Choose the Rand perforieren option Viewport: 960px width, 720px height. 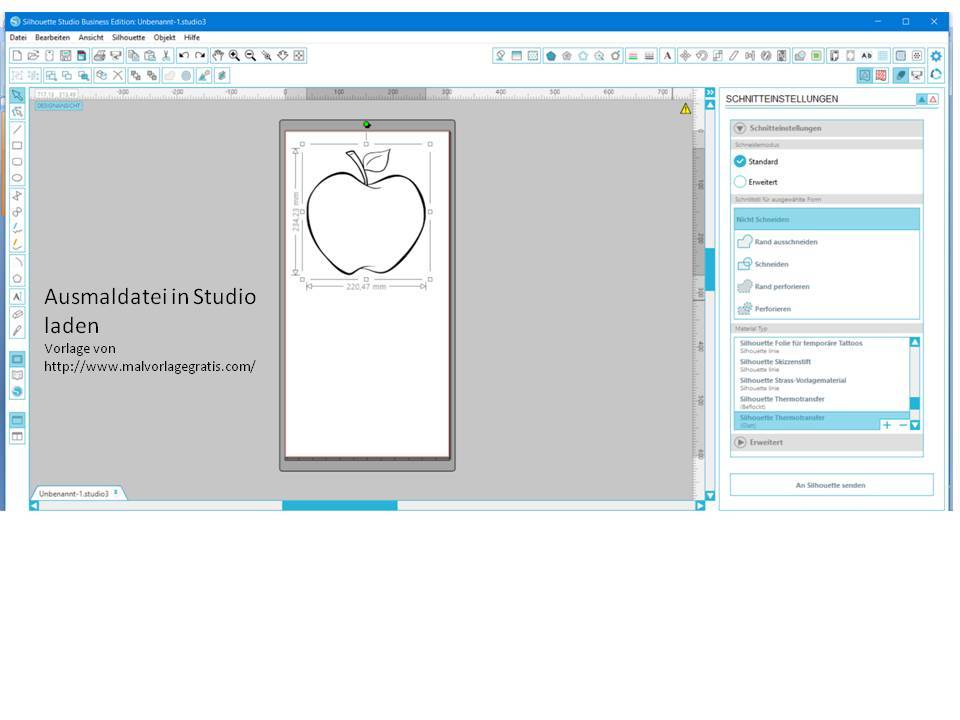[827, 287]
